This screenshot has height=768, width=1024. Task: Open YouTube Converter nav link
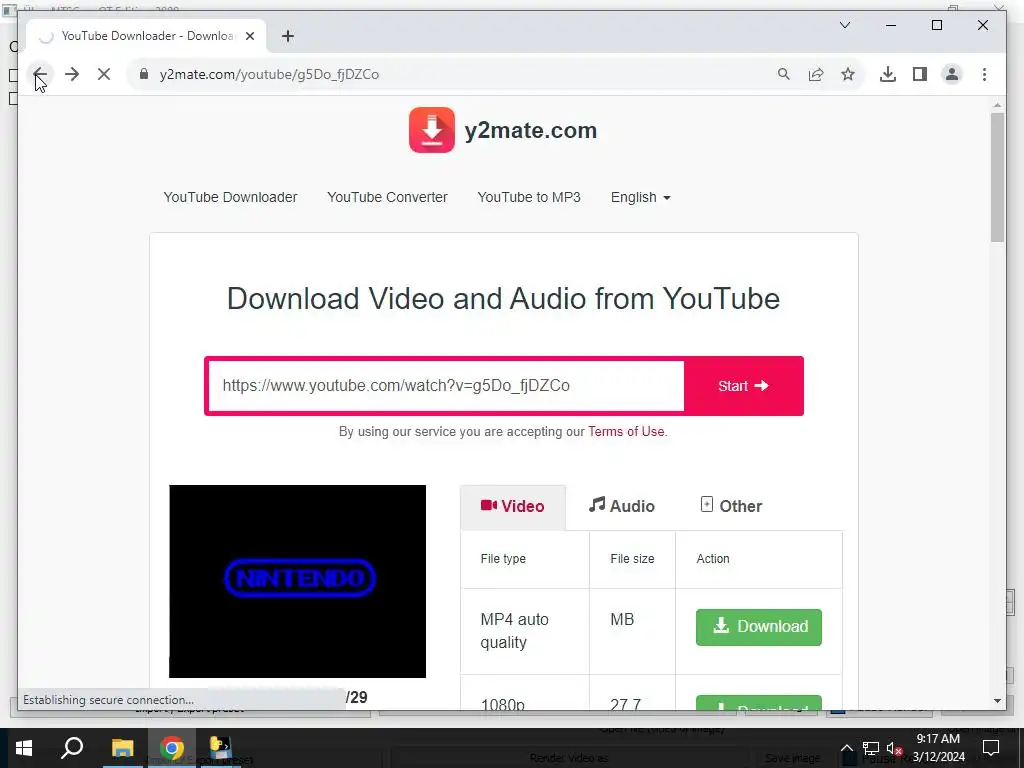point(387,197)
